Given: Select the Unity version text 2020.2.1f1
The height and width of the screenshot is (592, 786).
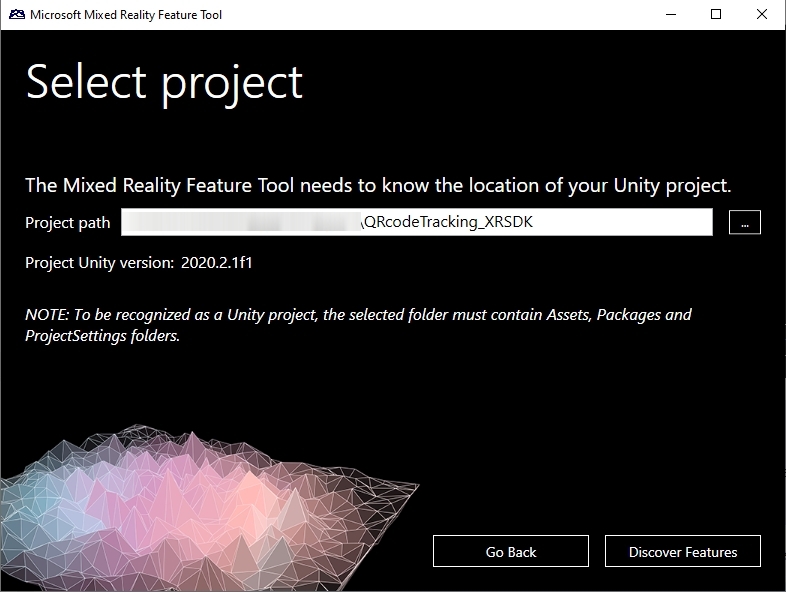Looking at the screenshot, I should tap(217, 263).
